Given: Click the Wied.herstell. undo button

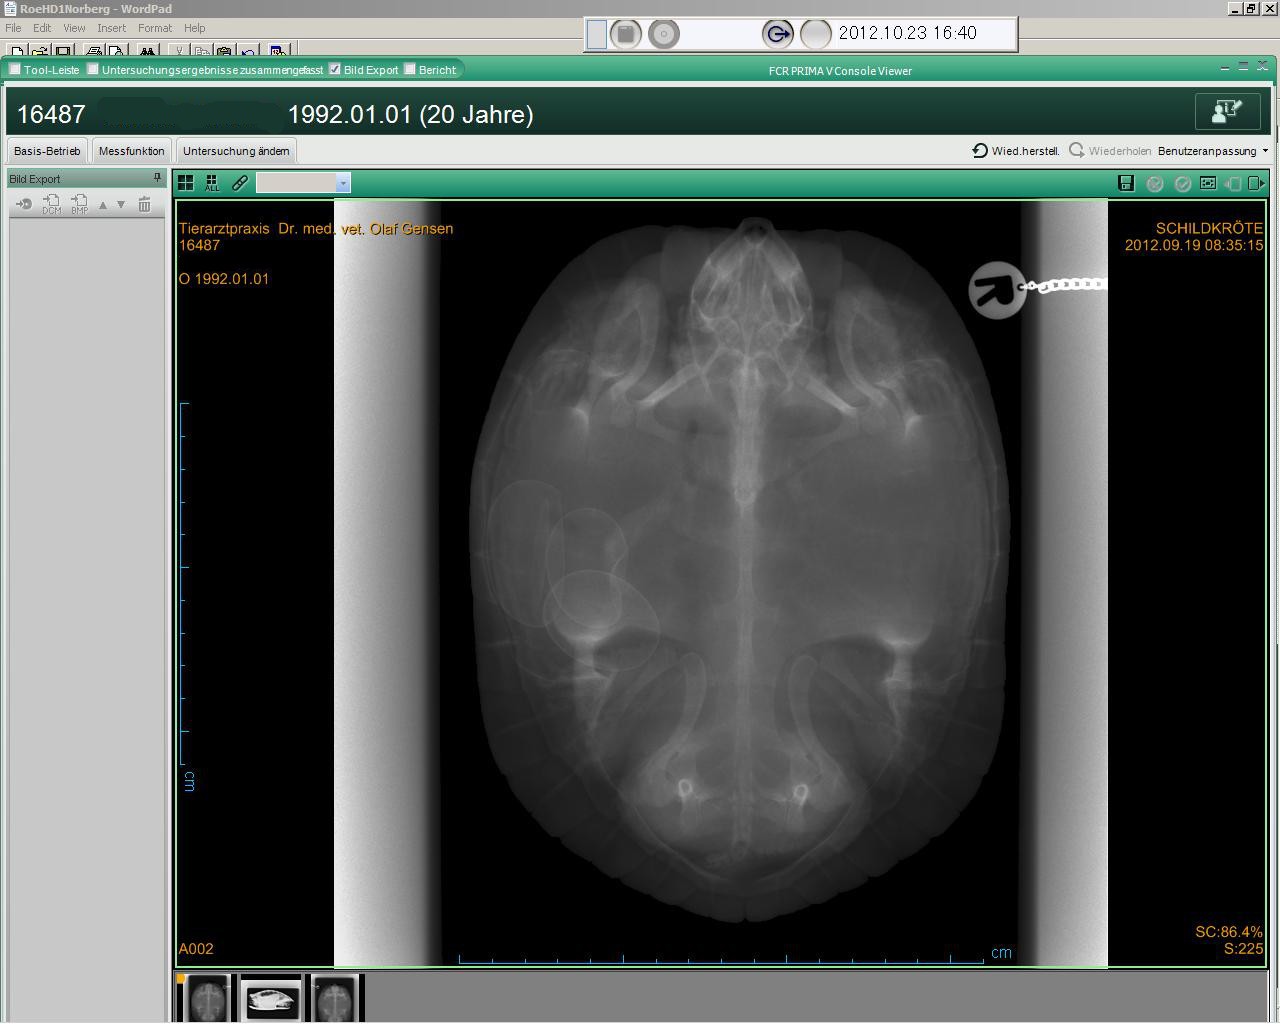Looking at the screenshot, I should click(1016, 151).
